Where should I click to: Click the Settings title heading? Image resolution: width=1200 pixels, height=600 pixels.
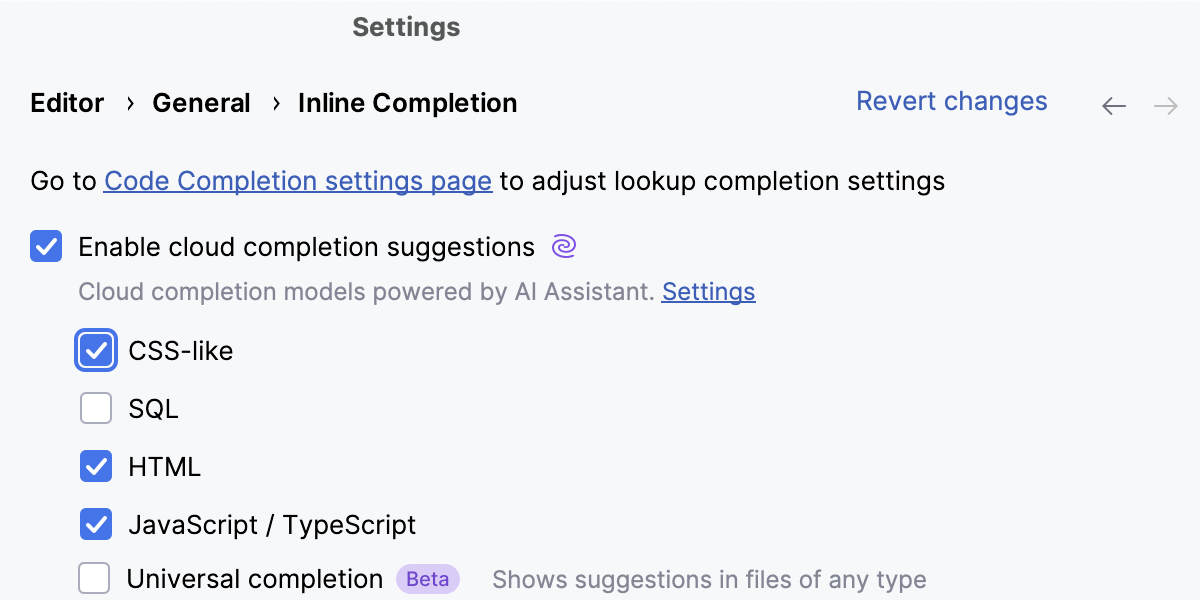pyautogui.click(x=405, y=27)
